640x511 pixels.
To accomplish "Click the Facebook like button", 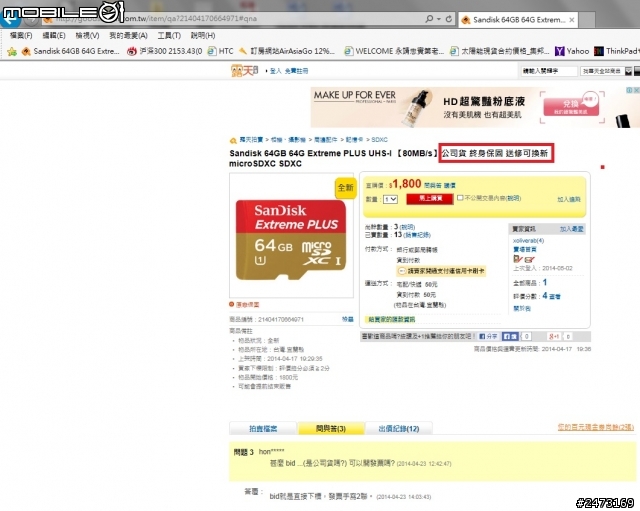I will click(510, 336).
